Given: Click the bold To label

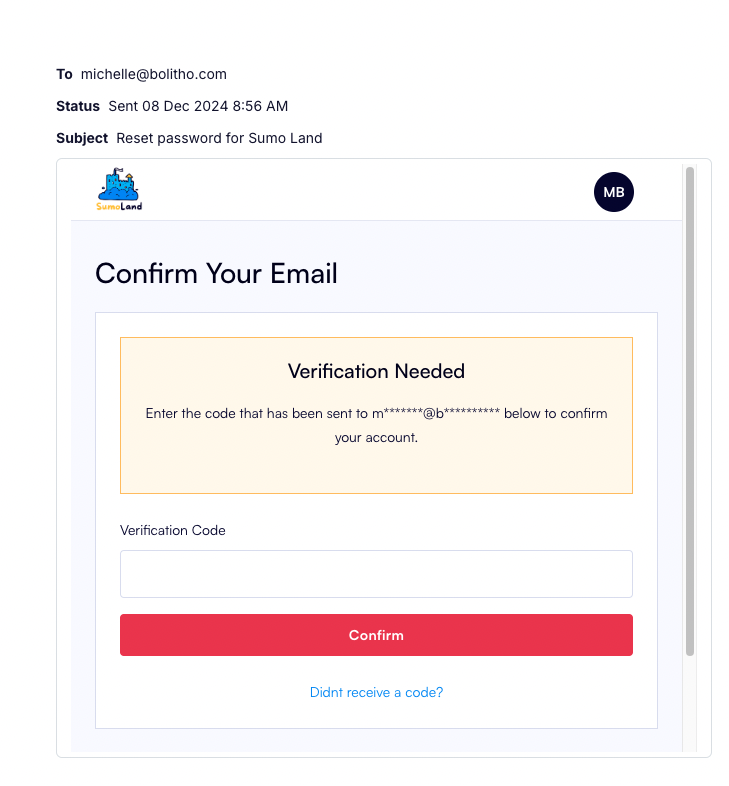Looking at the screenshot, I should coord(64,74).
